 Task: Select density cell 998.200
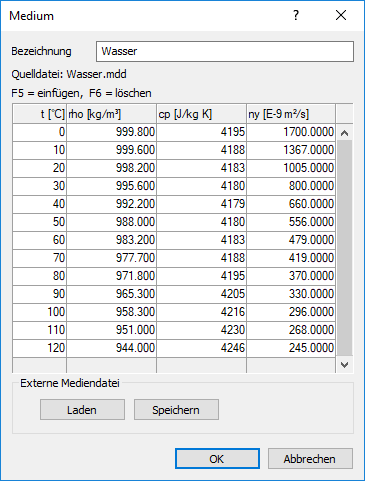112,168
